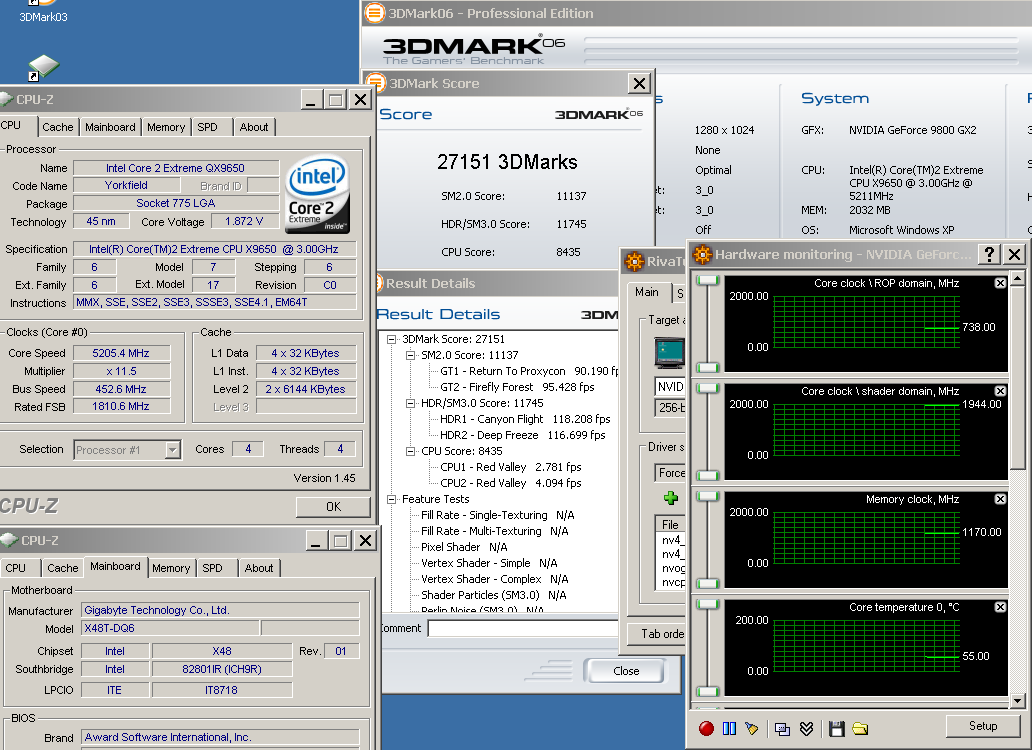Switch to Cache tab in upper CPU-Z window
The height and width of the screenshot is (750, 1032).
[x=58, y=127]
